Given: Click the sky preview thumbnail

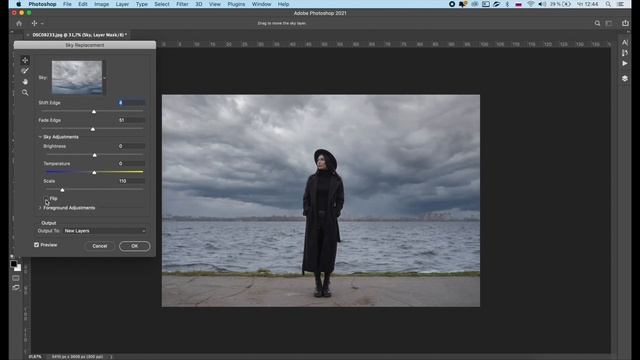Looking at the screenshot, I should [77, 78].
